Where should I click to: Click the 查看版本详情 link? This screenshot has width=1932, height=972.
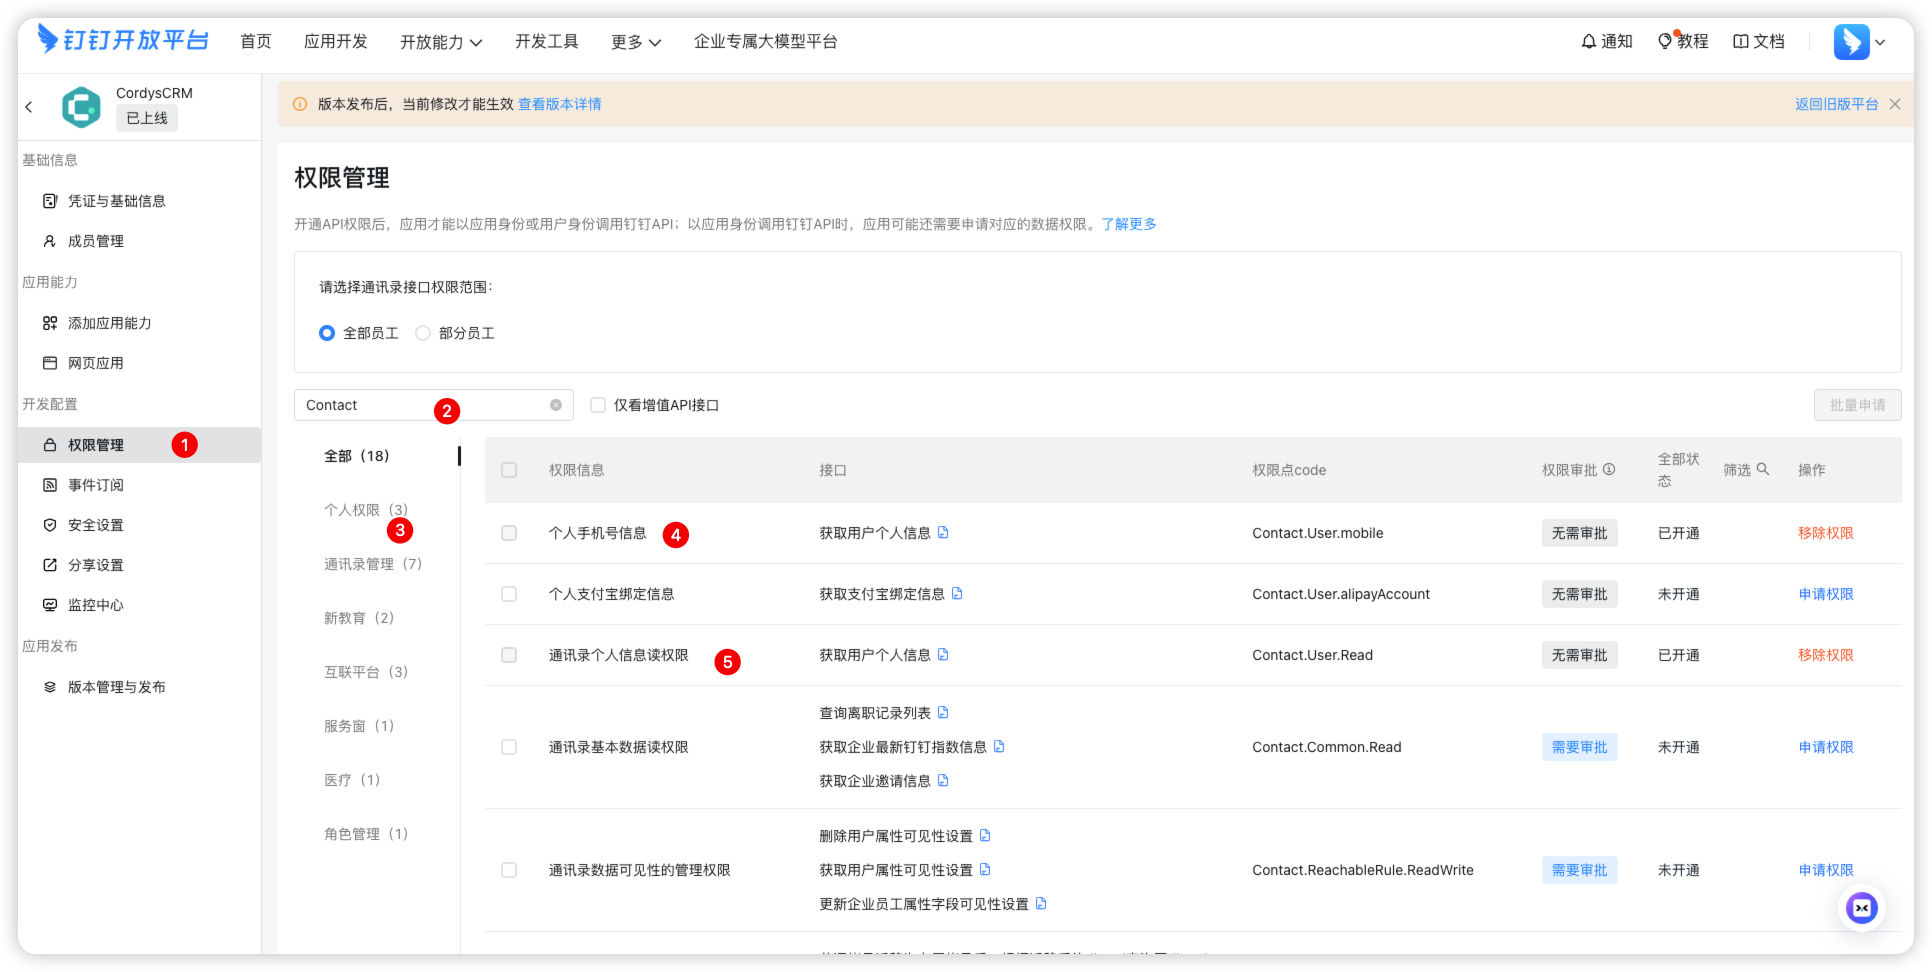coord(559,104)
